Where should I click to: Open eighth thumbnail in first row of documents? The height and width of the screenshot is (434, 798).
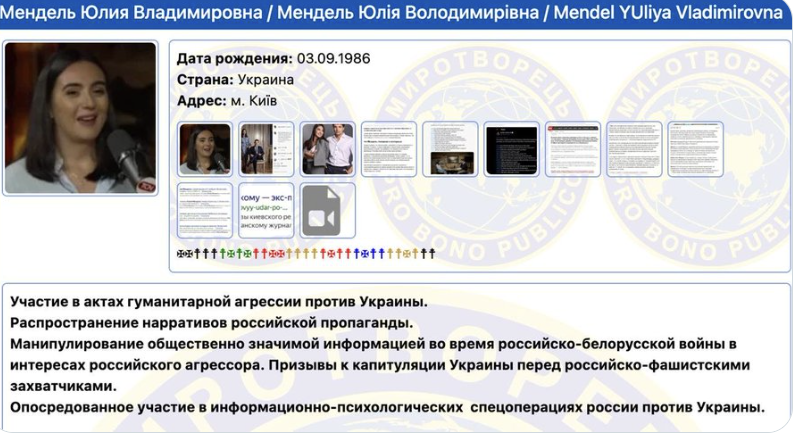click(x=634, y=149)
